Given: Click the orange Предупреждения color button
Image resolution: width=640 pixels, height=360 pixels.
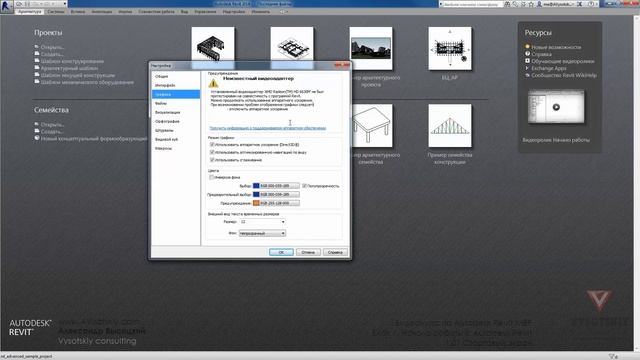Looking at the screenshot, I should coord(276,203).
